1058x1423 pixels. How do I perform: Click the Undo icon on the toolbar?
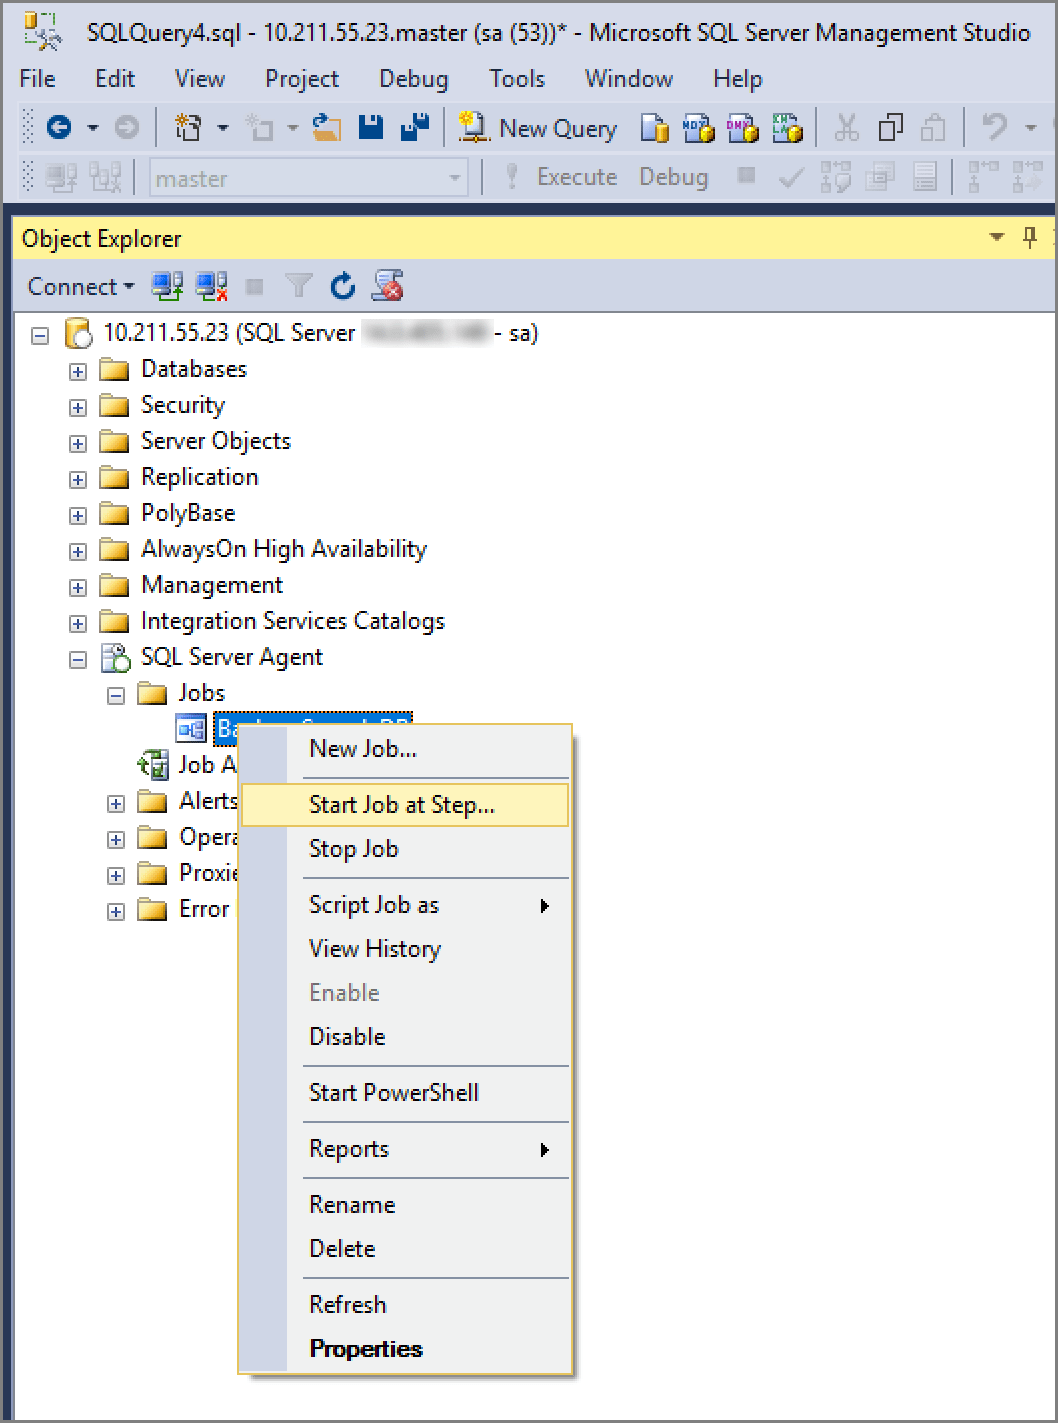click(x=994, y=127)
